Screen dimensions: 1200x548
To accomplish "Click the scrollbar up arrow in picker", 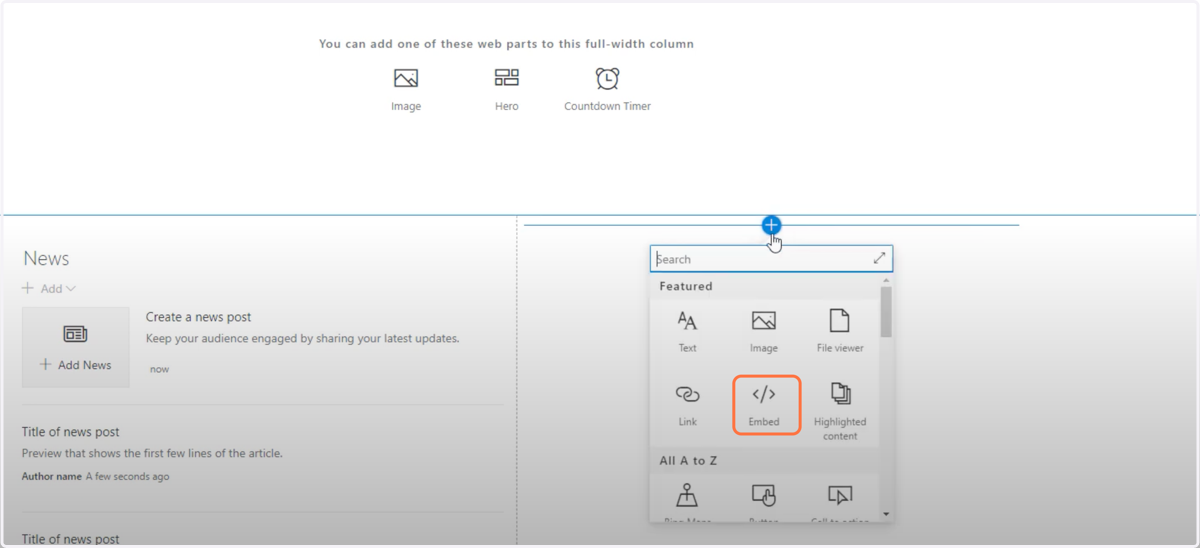I will pos(886,281).
